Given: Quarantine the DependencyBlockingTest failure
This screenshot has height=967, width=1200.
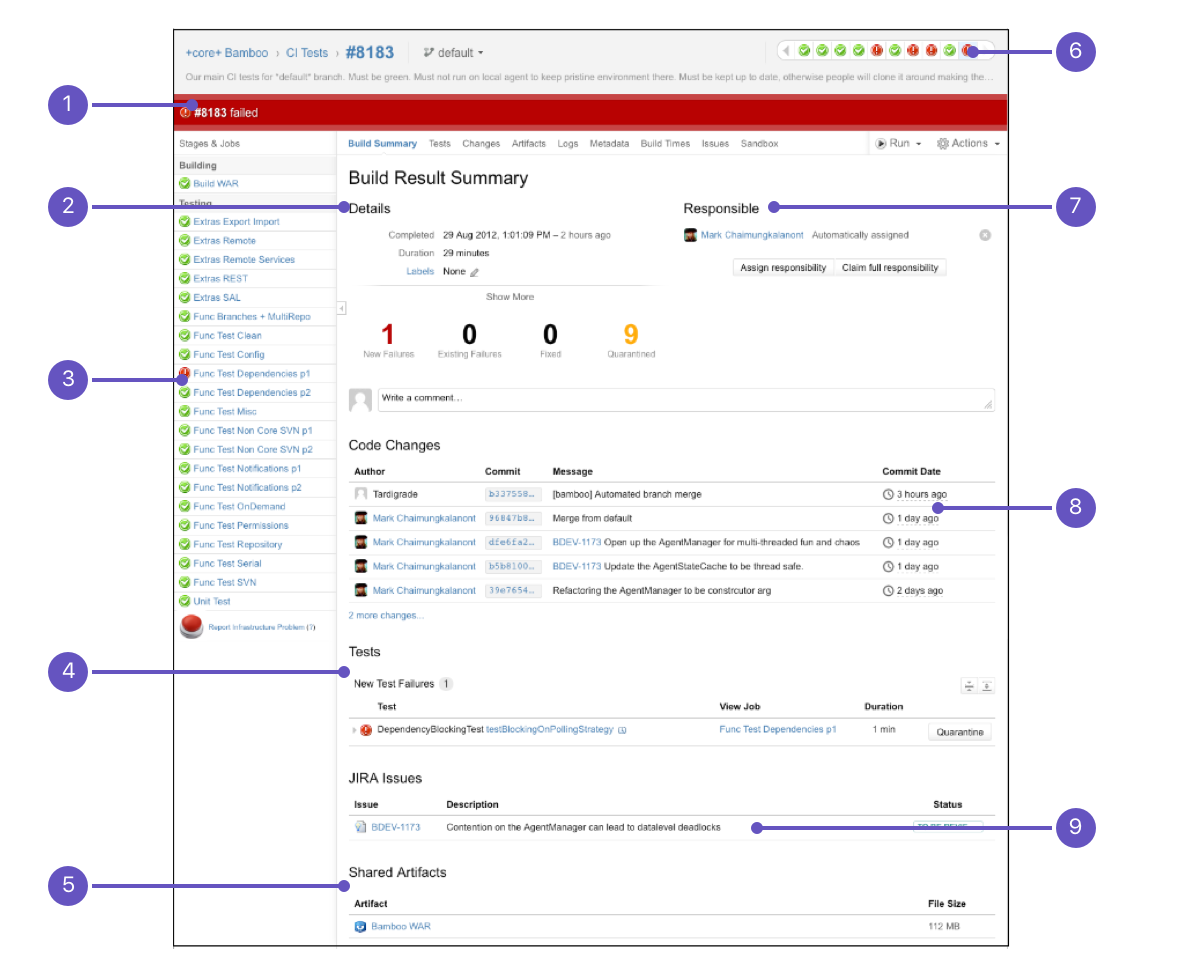Looking at the screenshot, I should [x=960, y=732].
